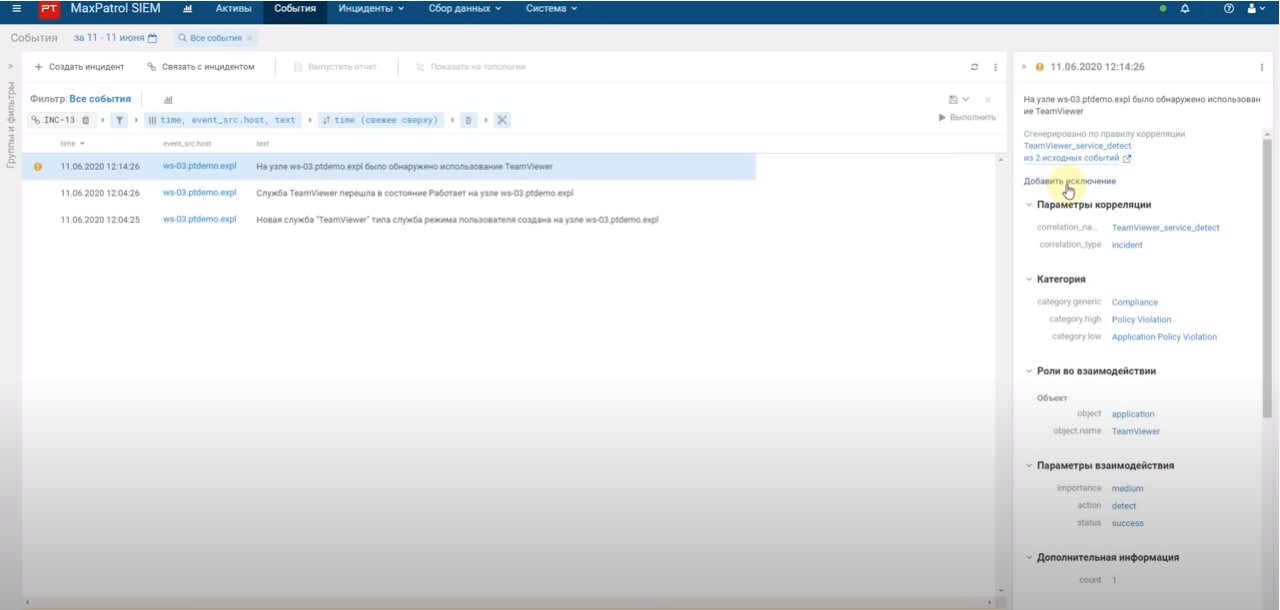Screen dimensions: 1280x610
Task: Click Выпустить отчет button
Action: tap(335, 67)
